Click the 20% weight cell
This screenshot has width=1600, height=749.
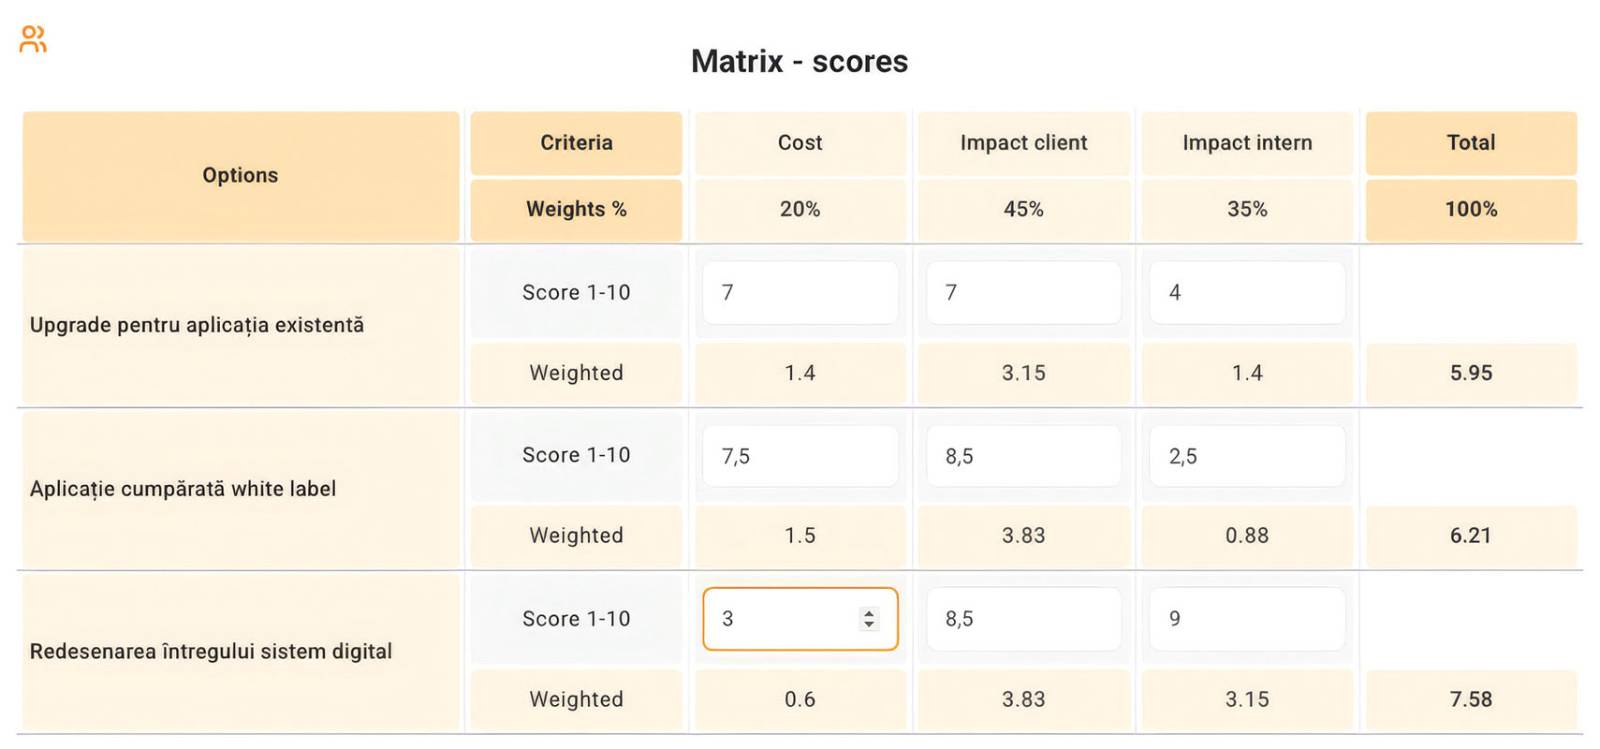(x=800, y=209)
